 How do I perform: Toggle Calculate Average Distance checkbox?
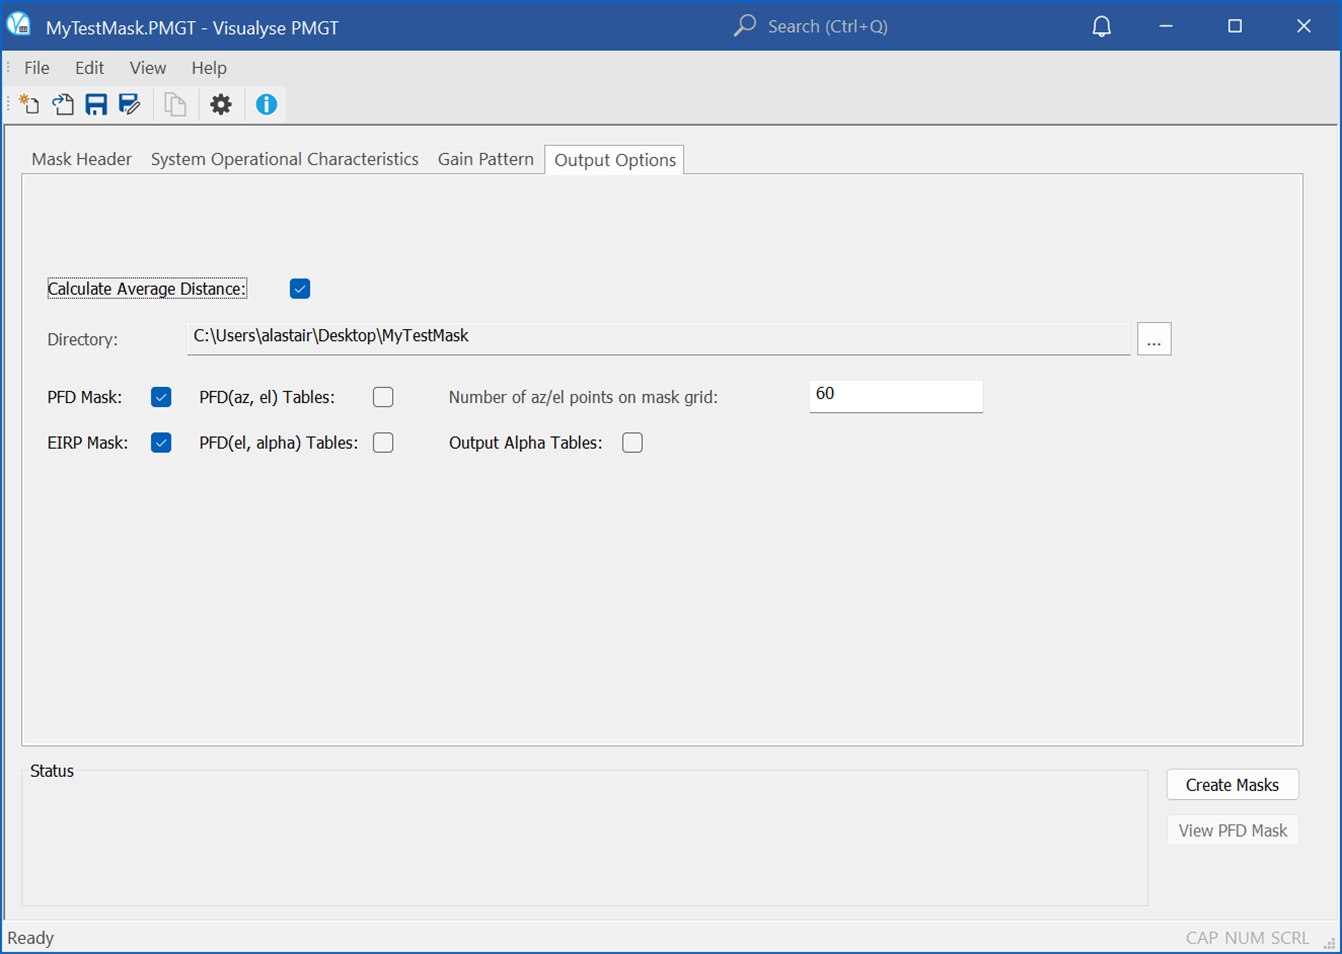(x=300, y=289)
